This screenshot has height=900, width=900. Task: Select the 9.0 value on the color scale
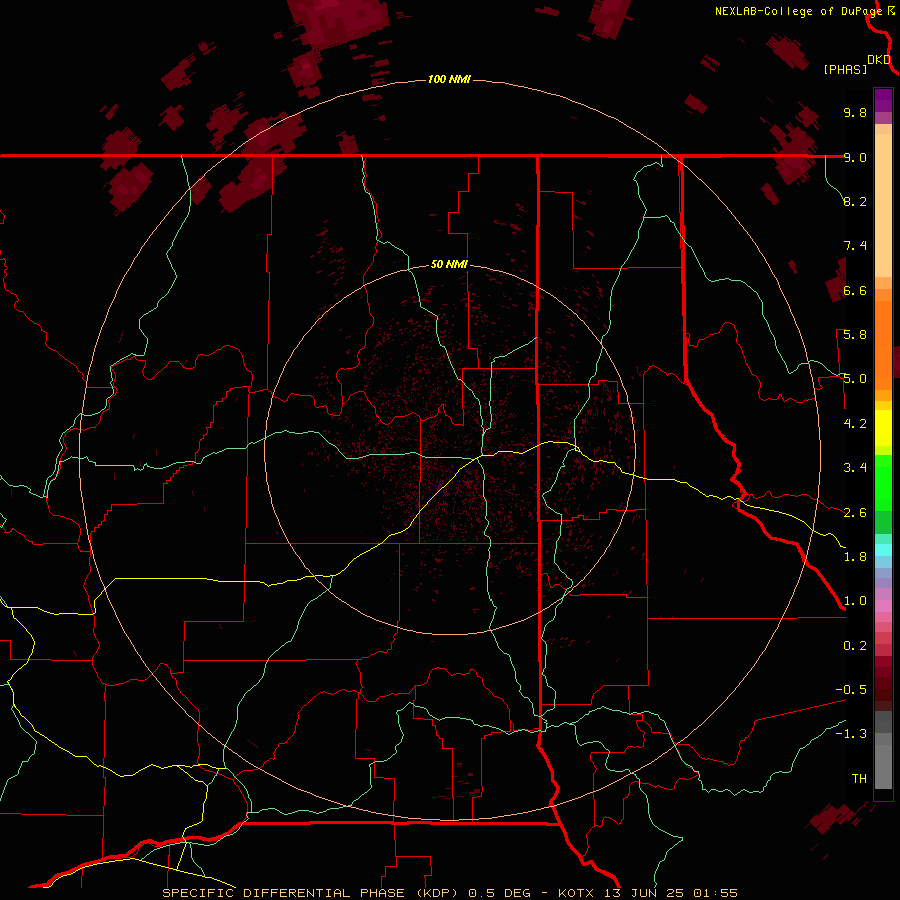855,157
